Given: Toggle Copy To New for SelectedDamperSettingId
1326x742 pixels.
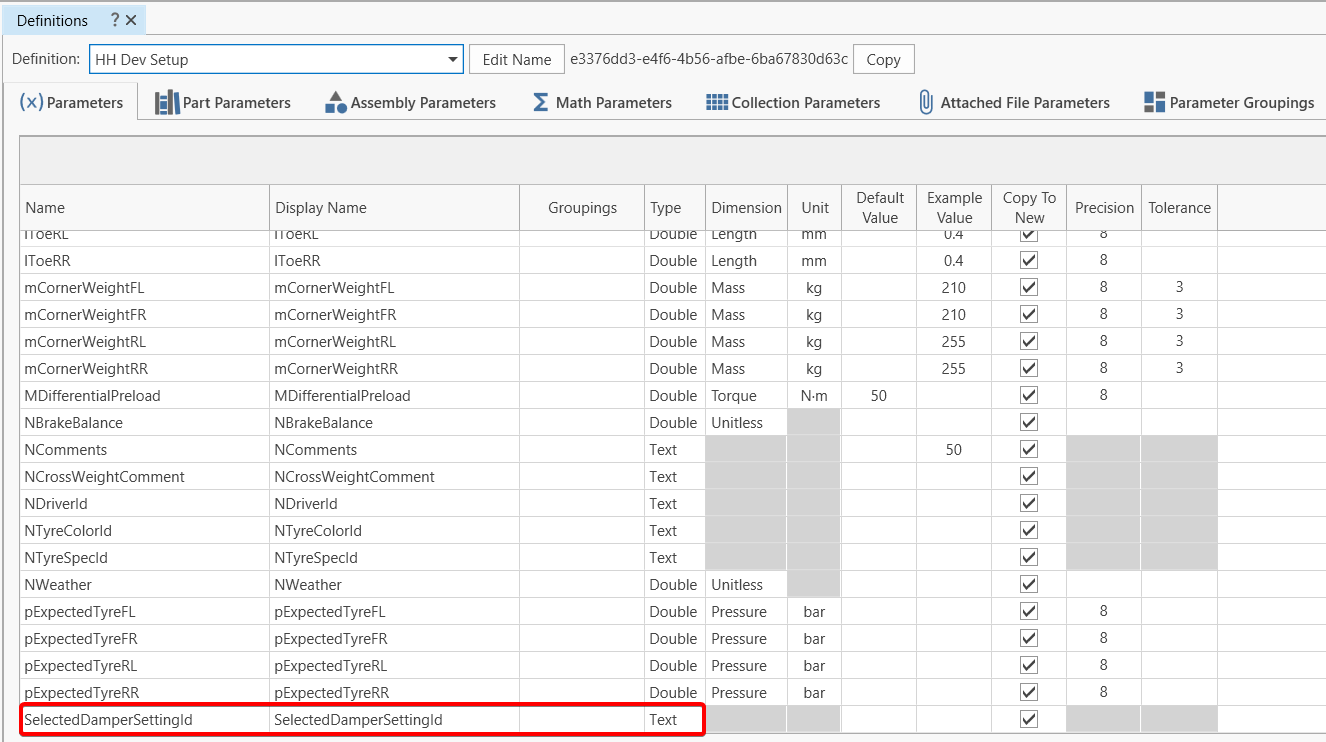Looking at the screenshot, I should coord(1028,720).
